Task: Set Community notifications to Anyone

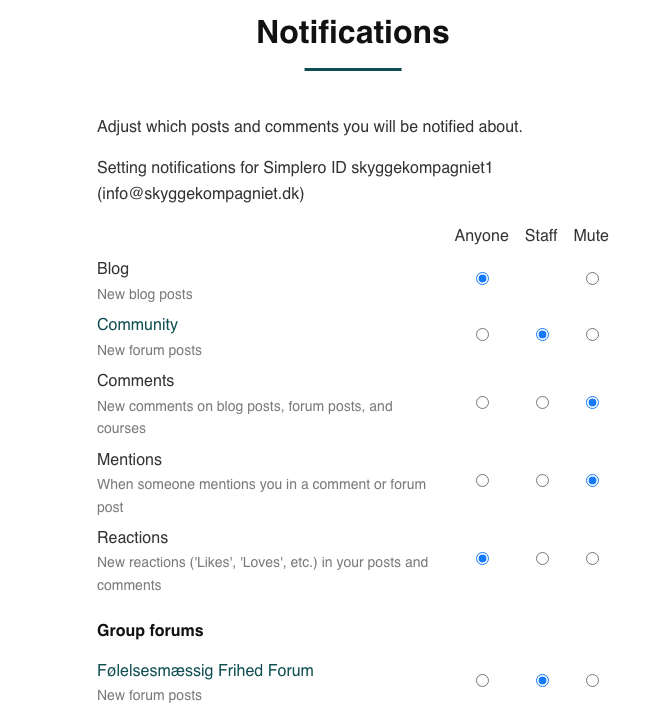Action: [x=483, y=335]
